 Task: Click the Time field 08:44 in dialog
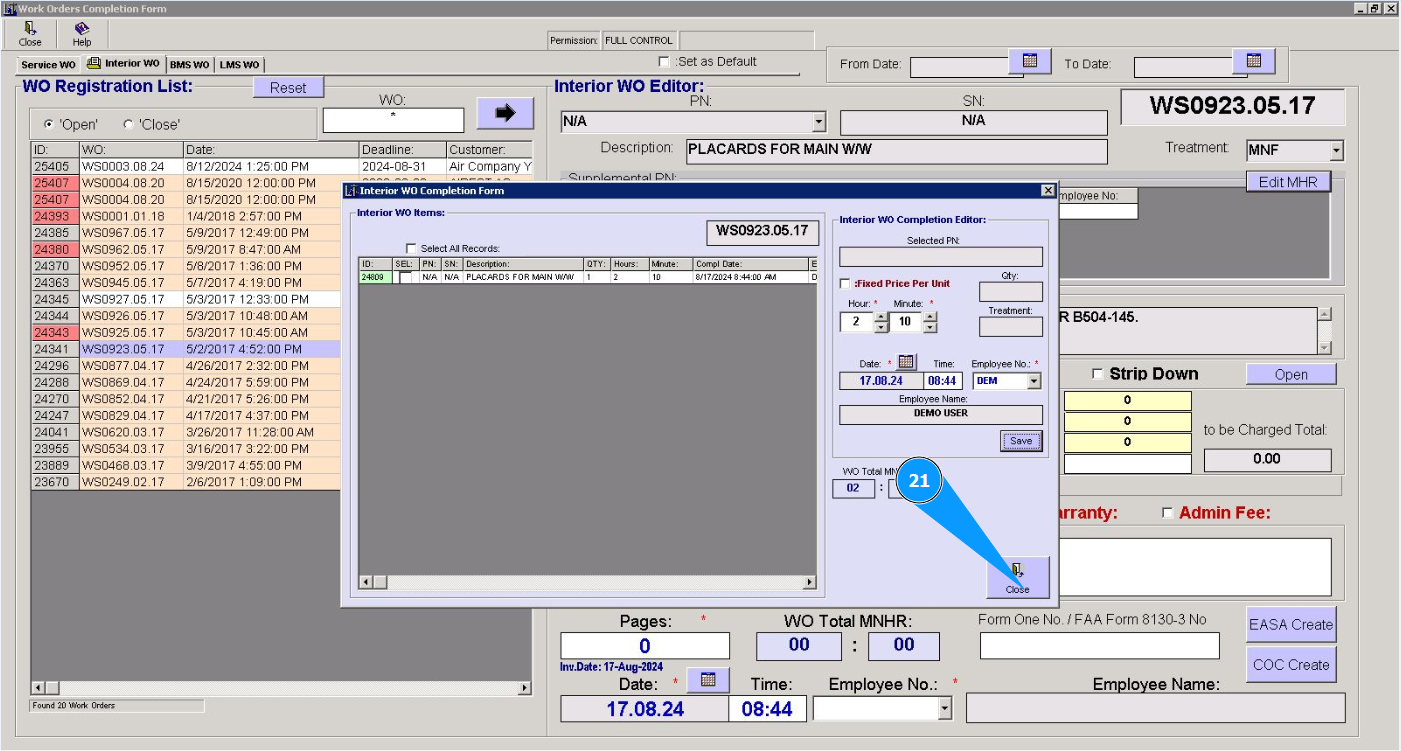pyautogui.click(x=944, y=381)
